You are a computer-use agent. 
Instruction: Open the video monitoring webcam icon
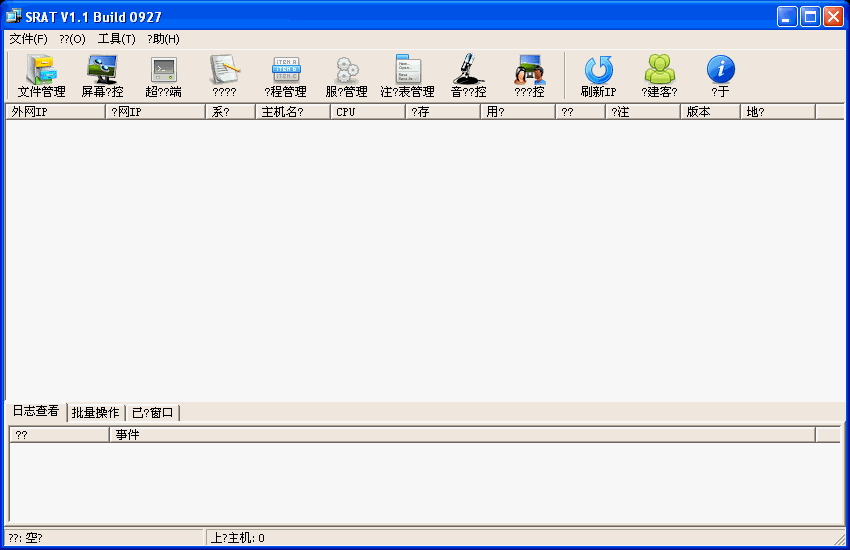tap(529, 76)
